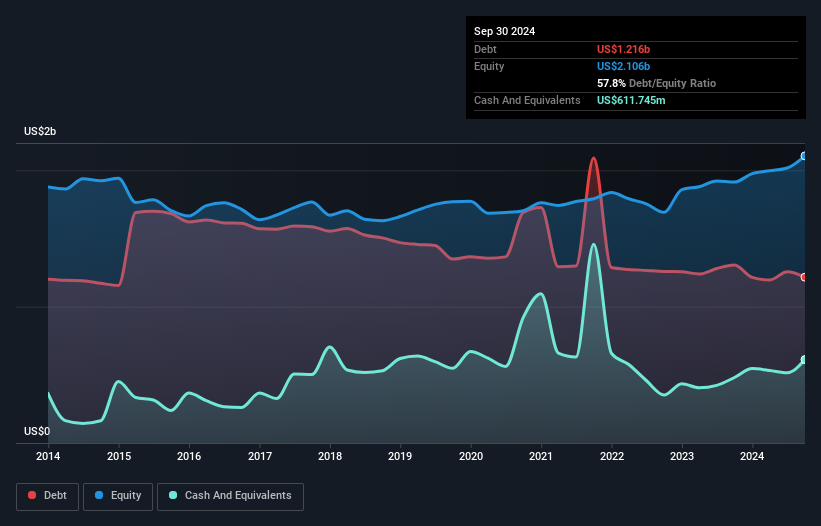Image resolution: width=821 pixels, height=526 pixels.
Task: Click the 2018 x-axis label
Action: coord(330,456)
